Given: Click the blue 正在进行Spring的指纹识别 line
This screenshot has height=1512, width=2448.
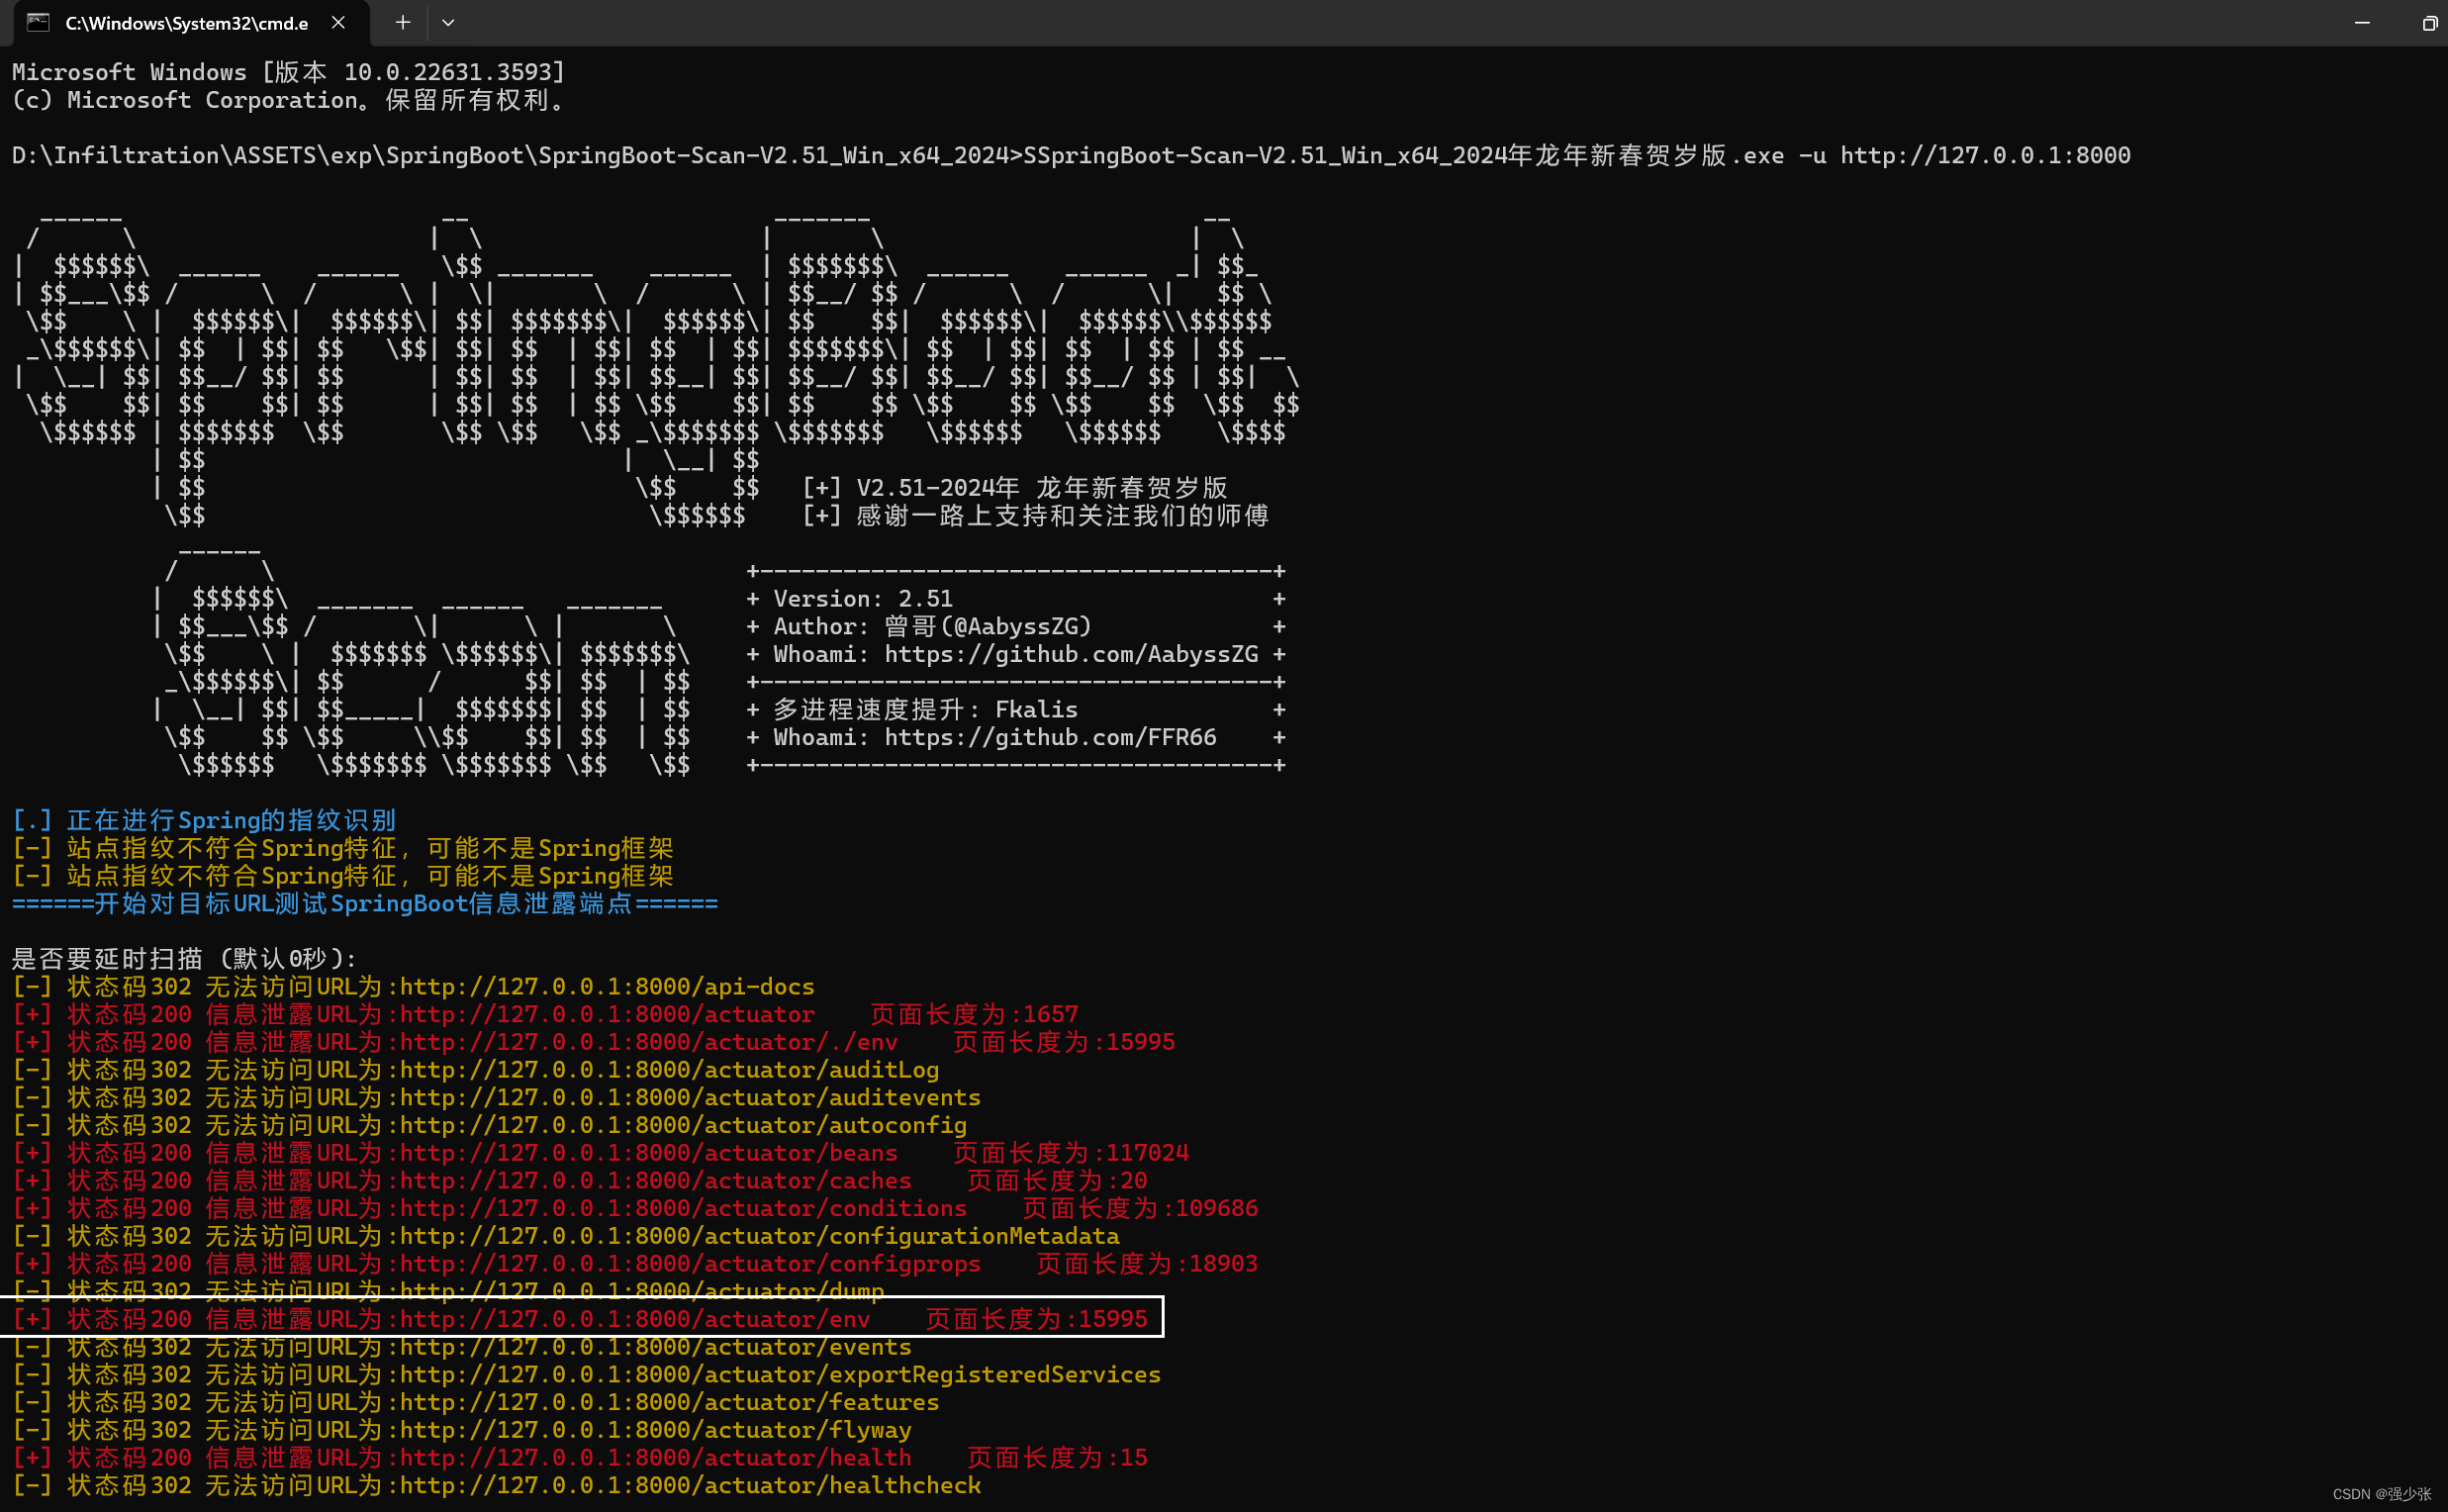Looking at the screenshot, I should click(204, 820).
